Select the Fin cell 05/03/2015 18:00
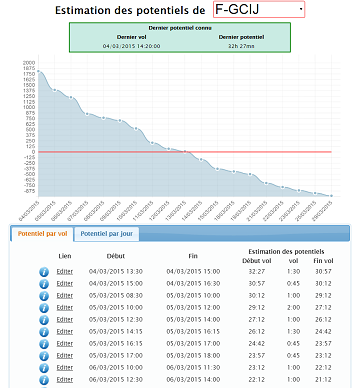 pyautogui.click(x=193, y=356)
